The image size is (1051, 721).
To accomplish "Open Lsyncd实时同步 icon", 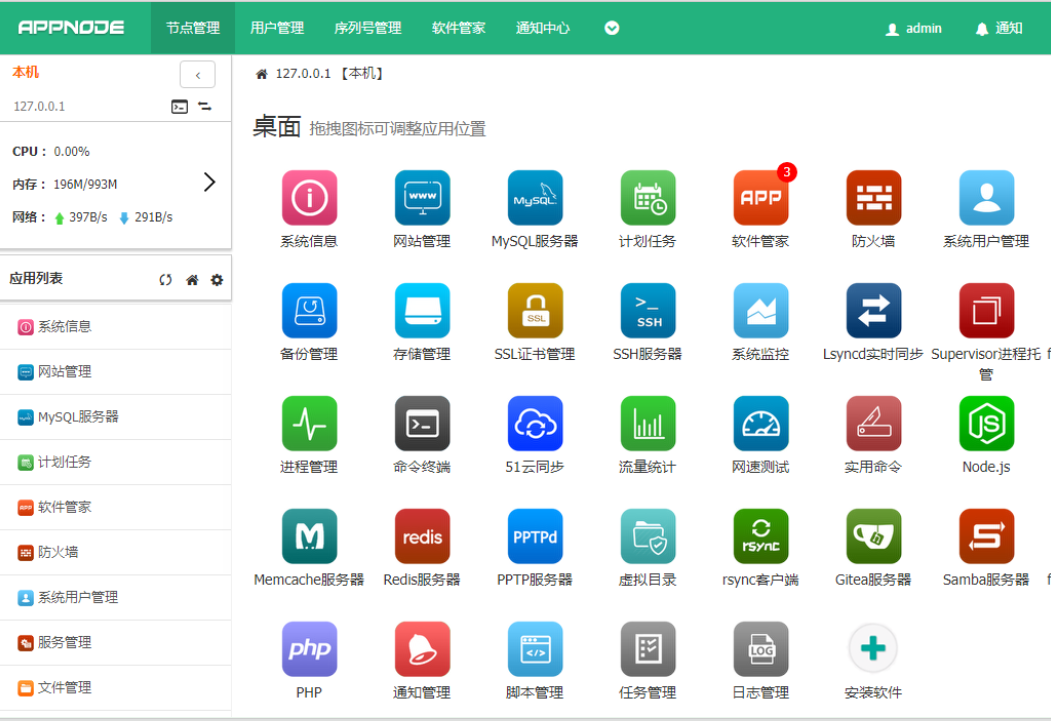I will tap(873, 310).
